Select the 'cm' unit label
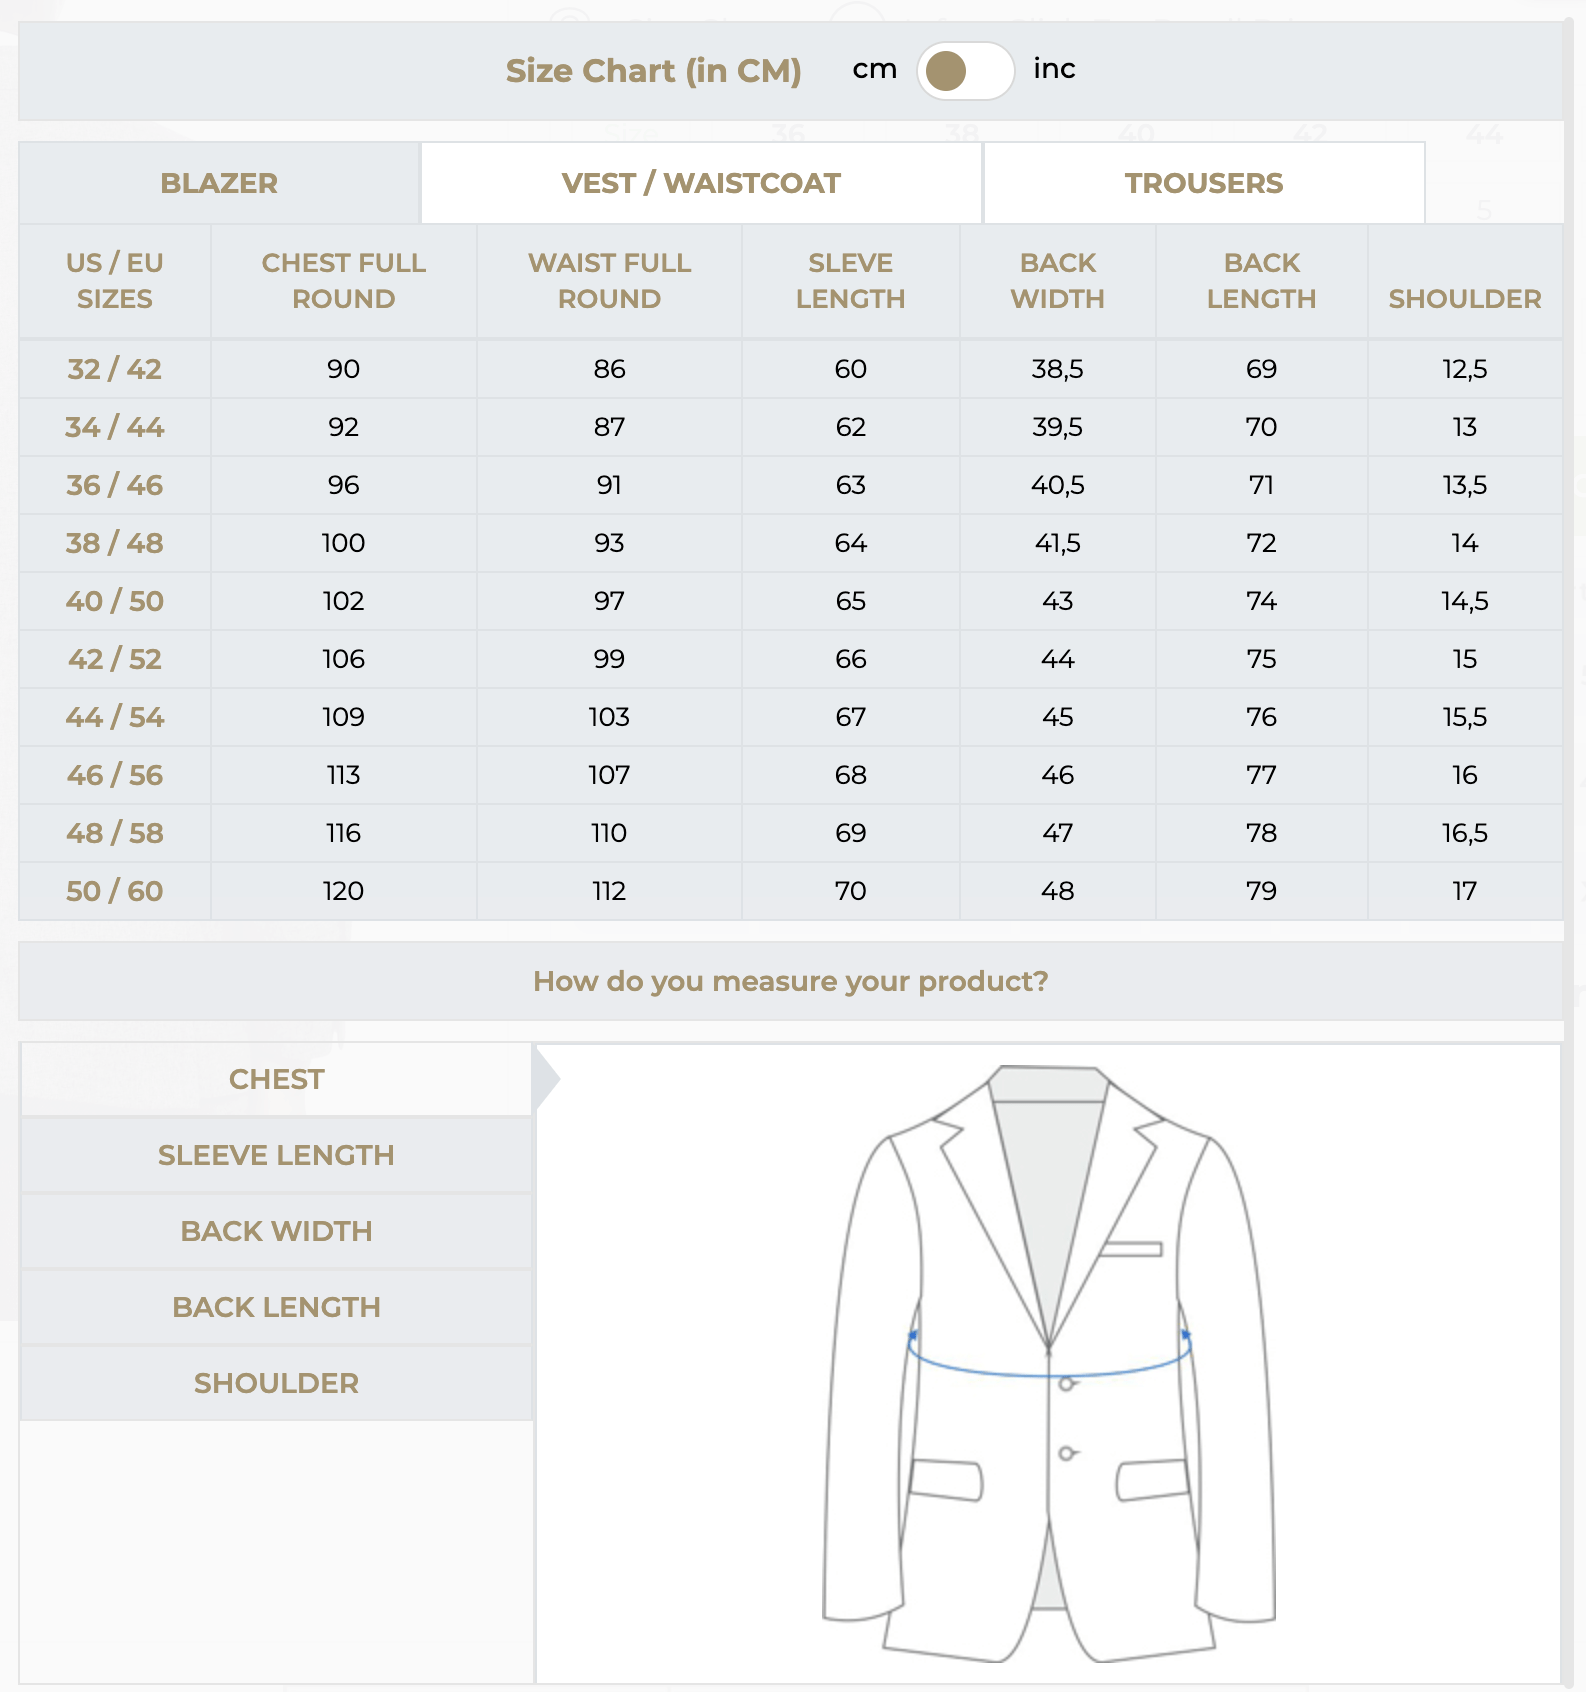 click(x=875, y=70)
